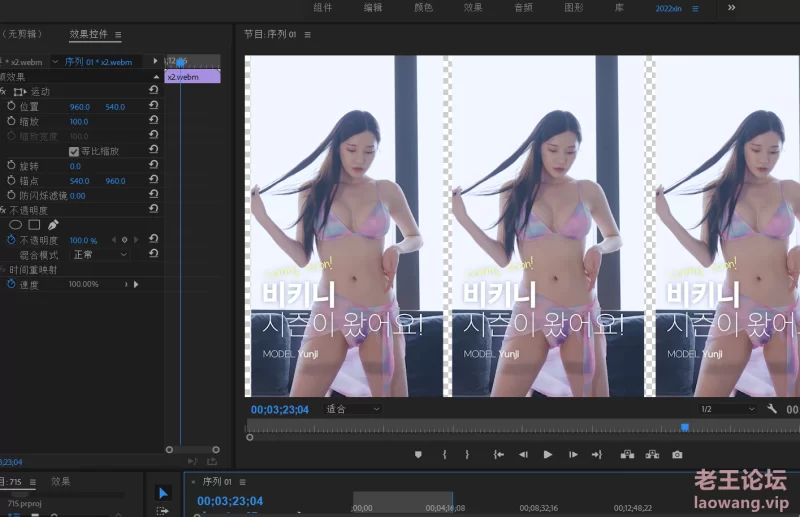Click the Go to In point icon

tap(498, 454)
